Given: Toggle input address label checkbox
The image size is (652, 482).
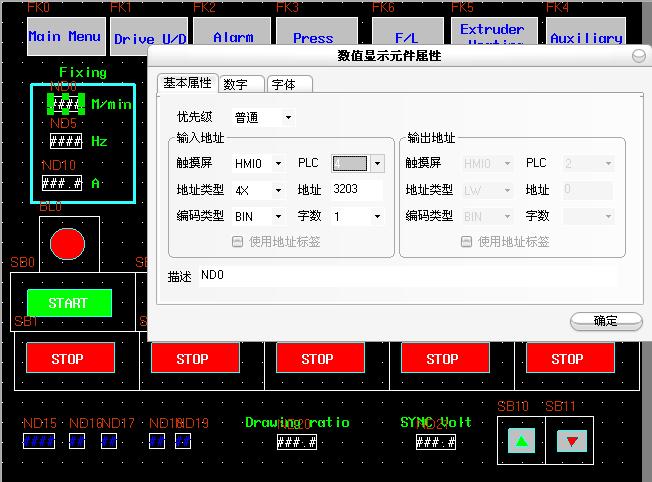Looking at the screenshot, I should [237, 241].
